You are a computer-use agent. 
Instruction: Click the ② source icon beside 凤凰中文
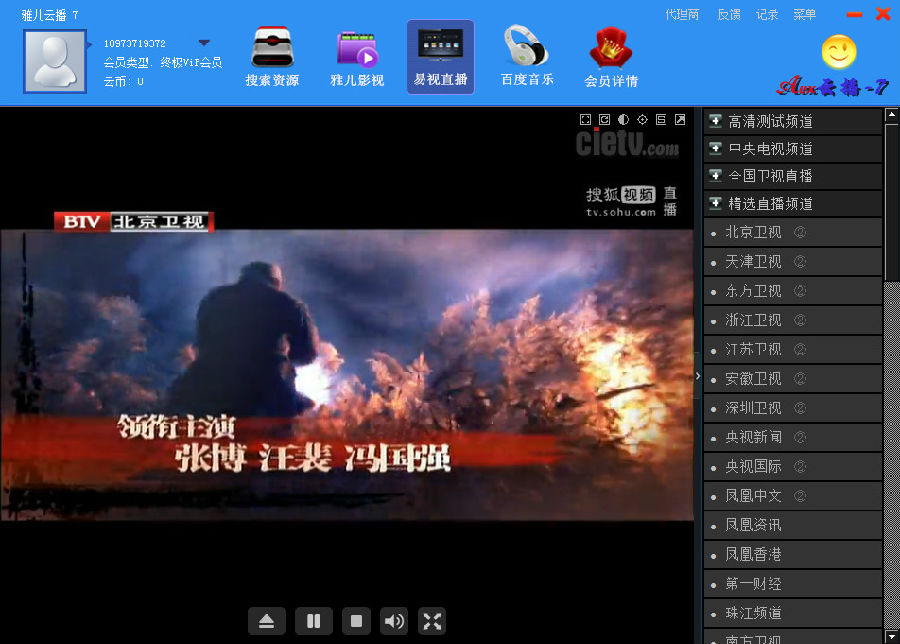pyautogui.click(x=800, y=496)
